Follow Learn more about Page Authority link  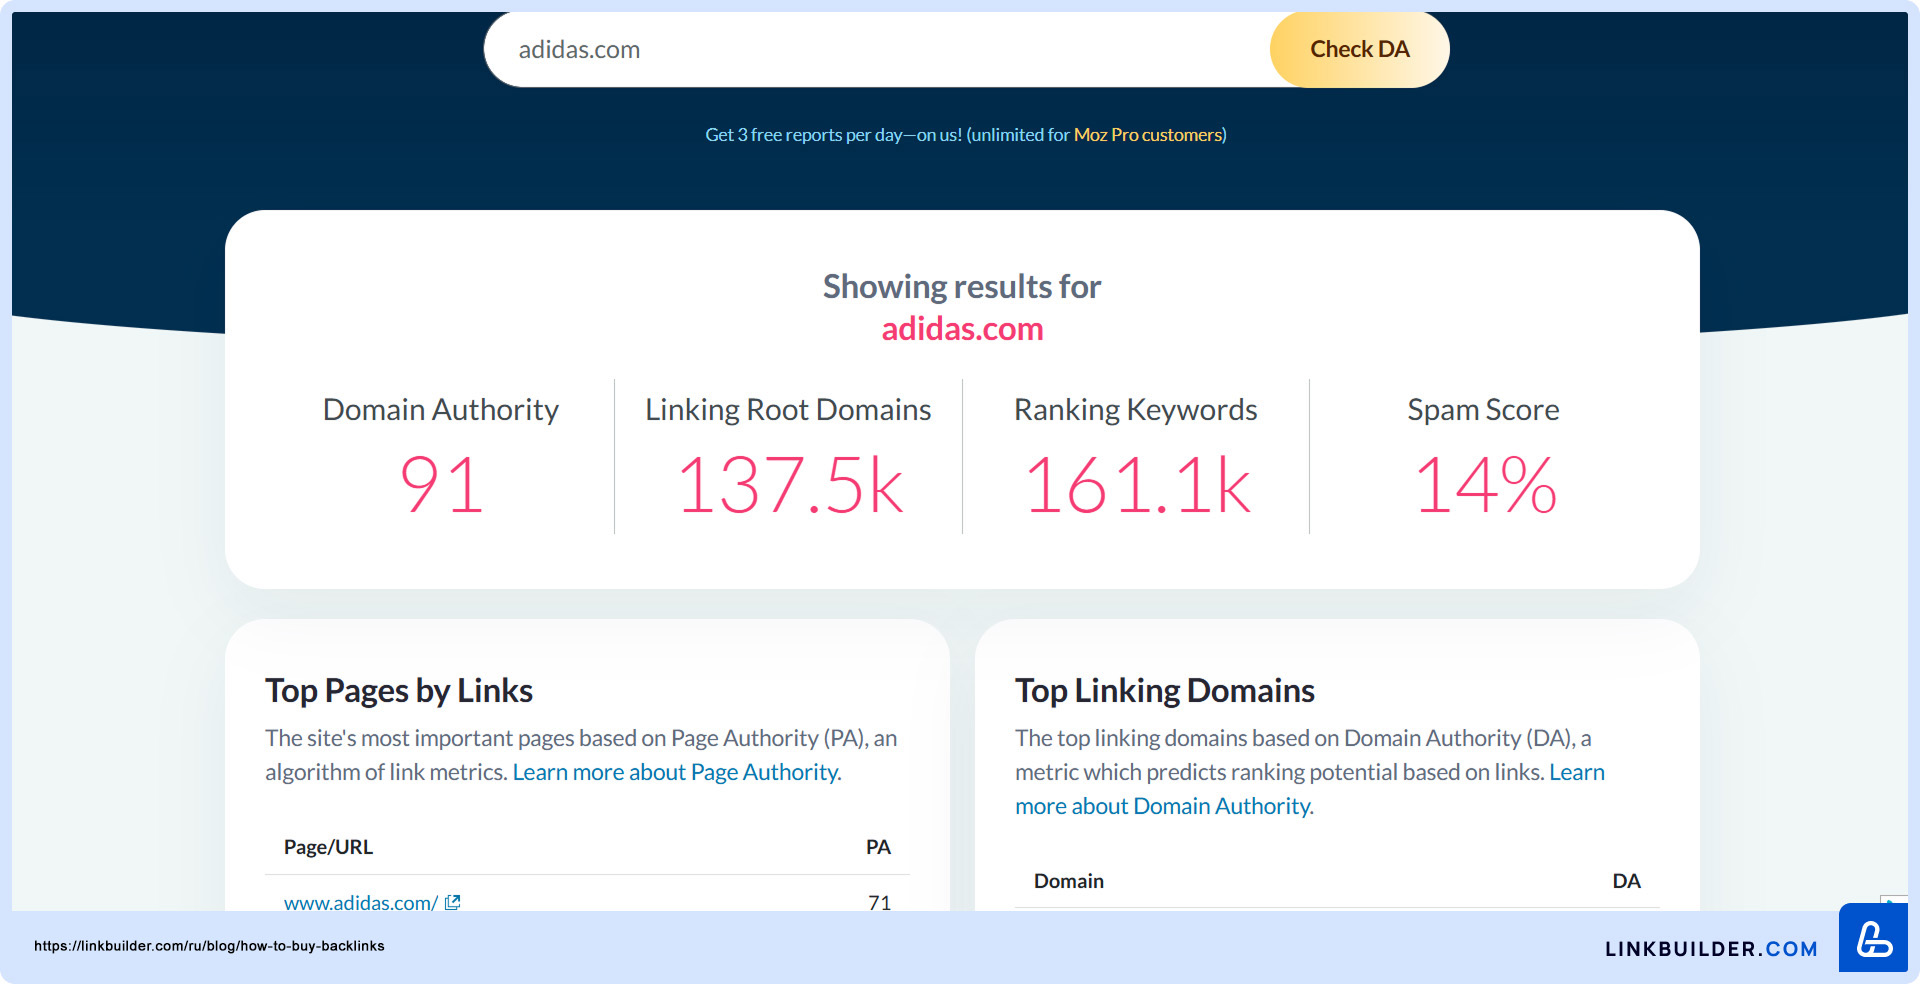point(677,772)
